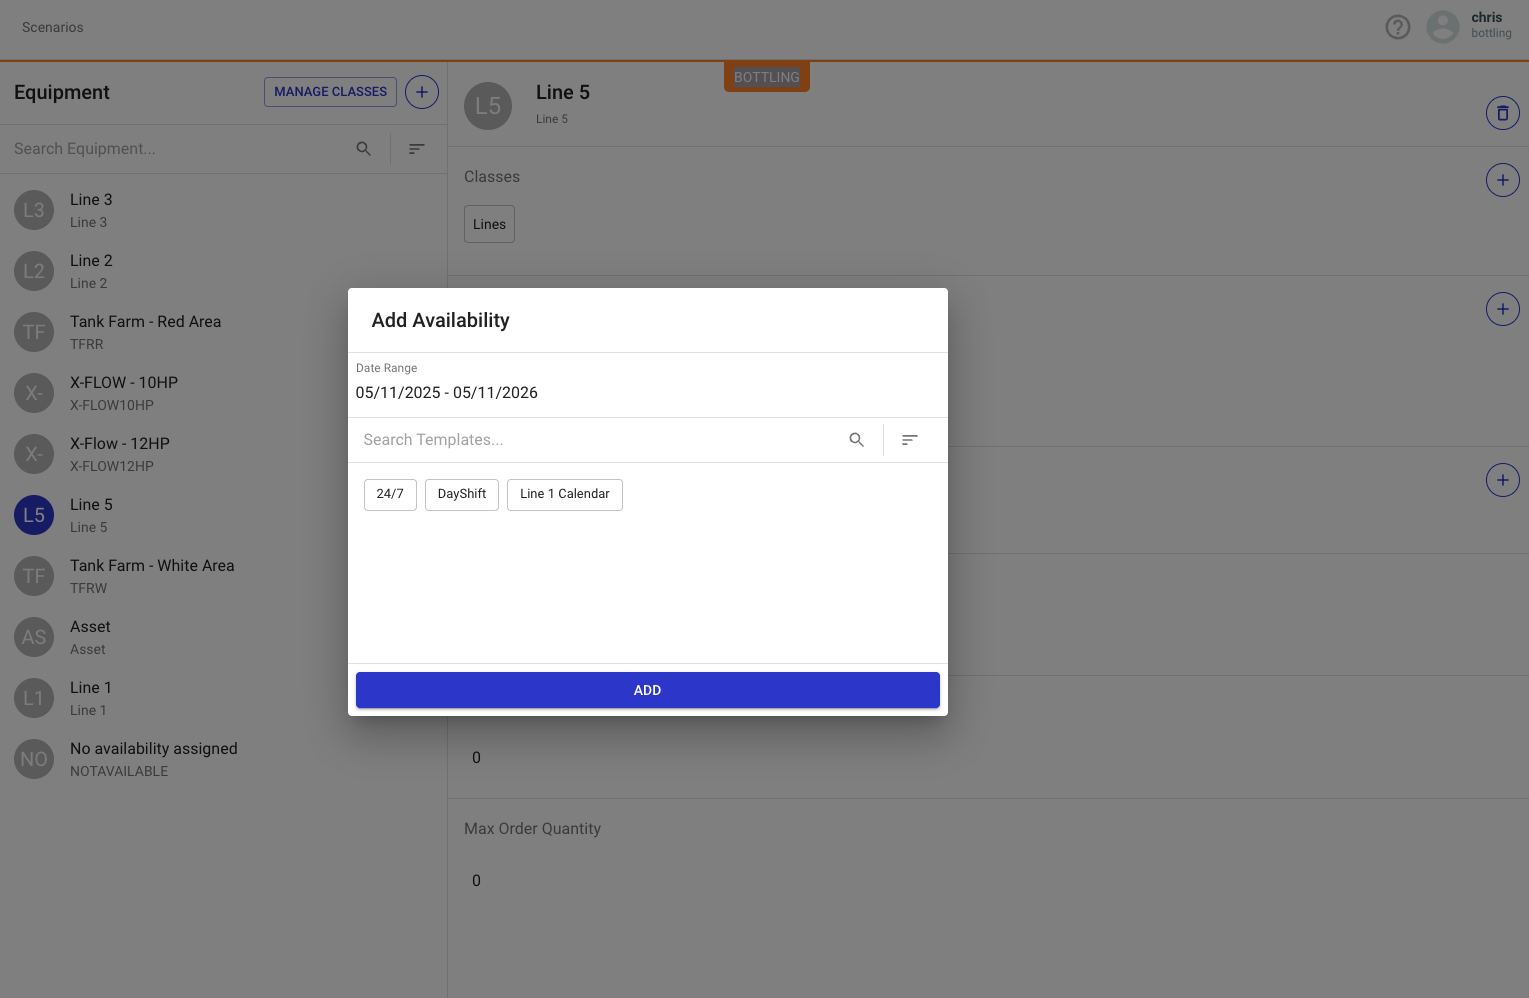
Task: Open the template sort filter icon
Action: click(909, 440)
